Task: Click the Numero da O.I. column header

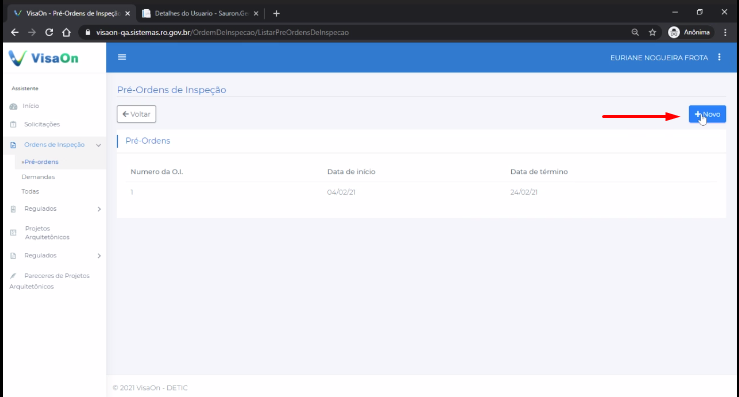Action: pyautogui.click(x=156, y=172)
